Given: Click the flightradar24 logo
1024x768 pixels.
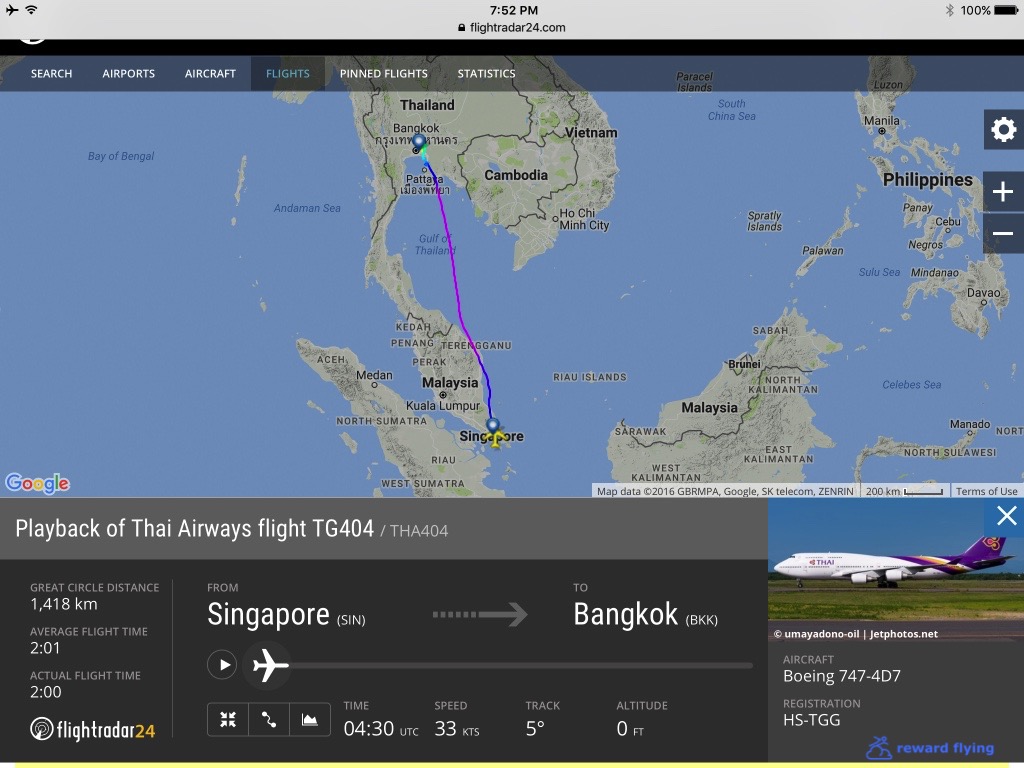Looking at the screenshot, I should coord(93,729).
